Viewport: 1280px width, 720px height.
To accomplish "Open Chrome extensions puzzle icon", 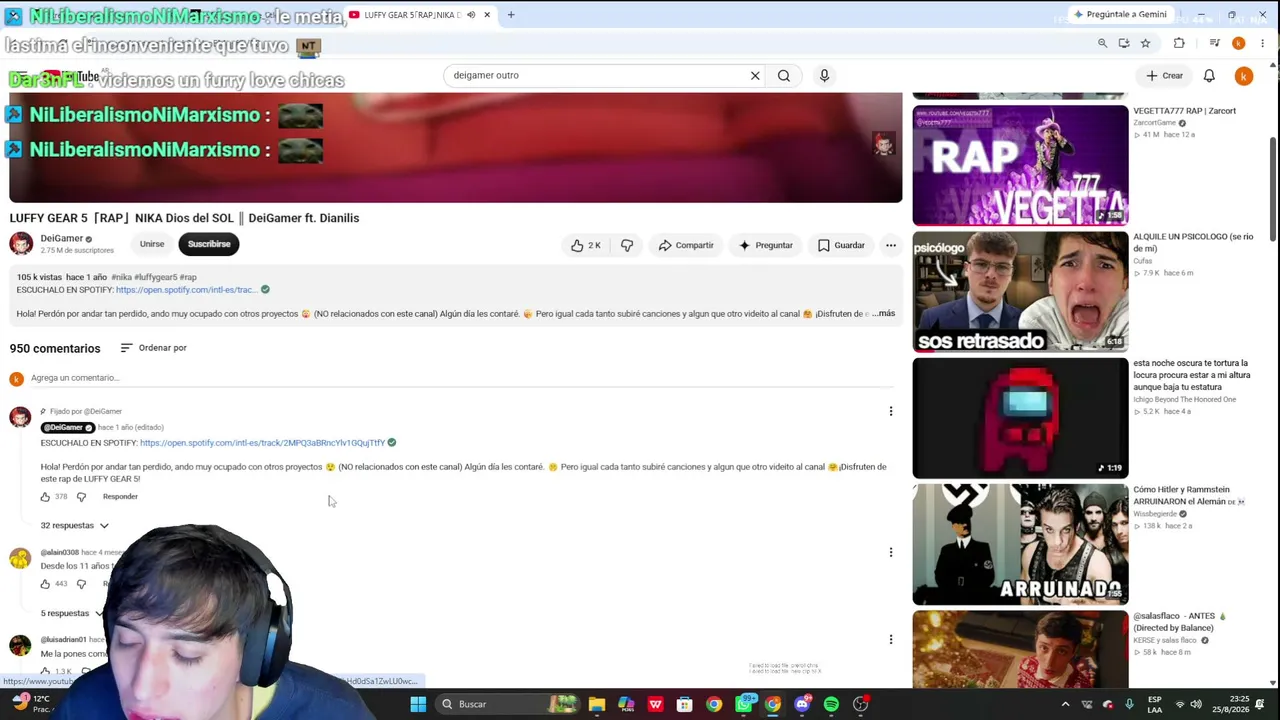I will [1179, 43].
